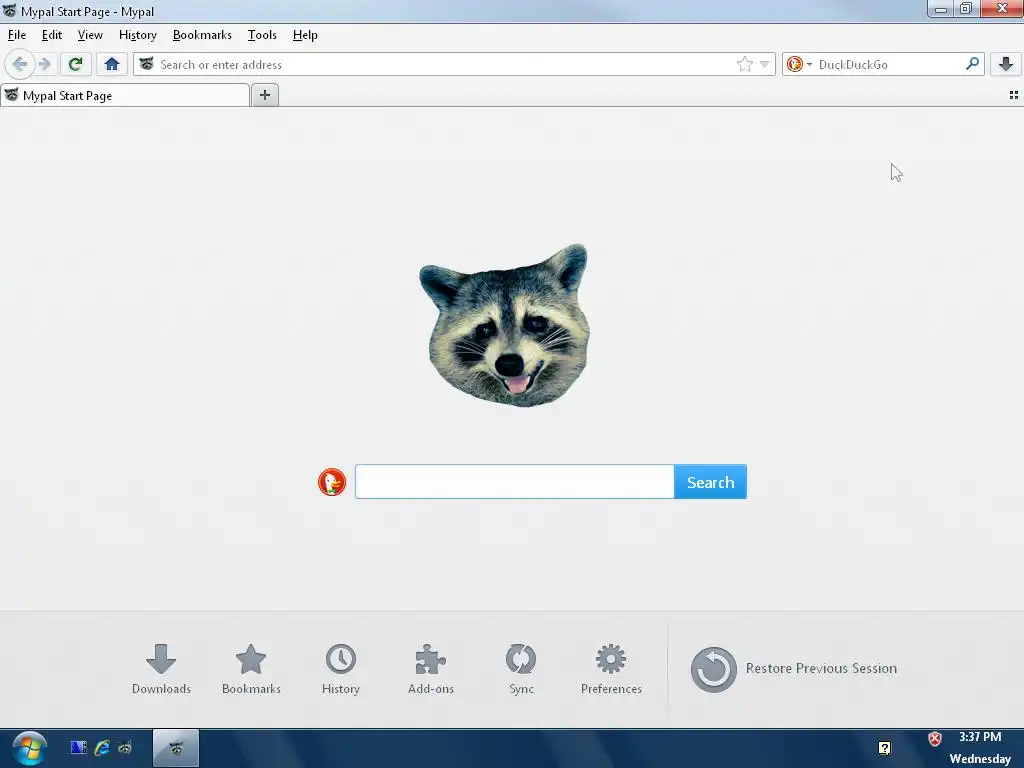Click Restore Previous Session
Image resolution: width=1024 pixels, height=768 pixels.
click(794, 669)
